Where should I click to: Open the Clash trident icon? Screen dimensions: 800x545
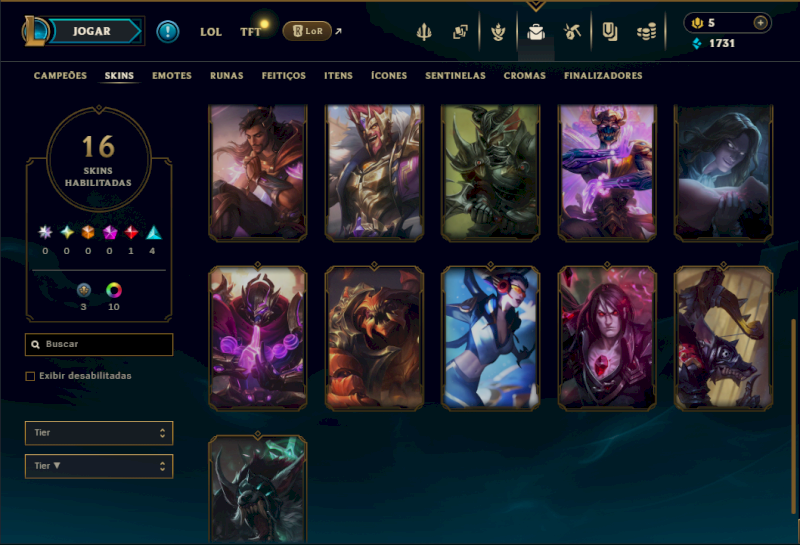(424, 32)
